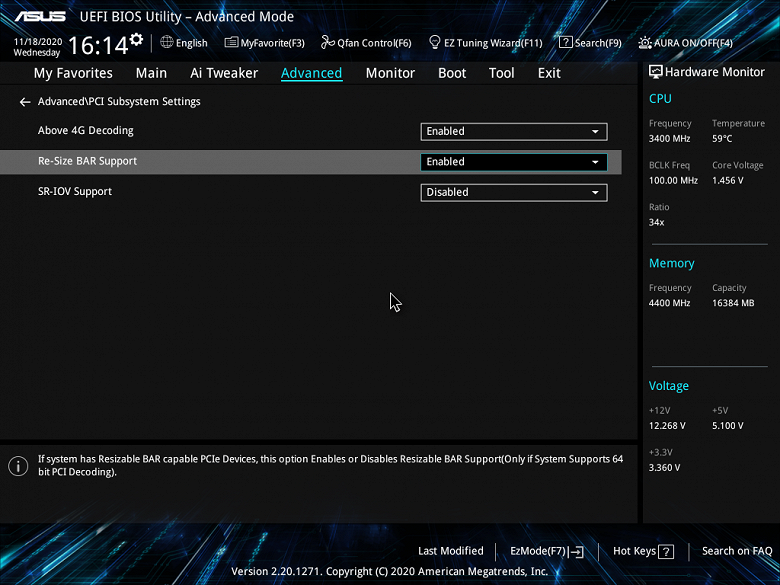Open the Boot tab
Screen dimensions: 780x585
(x=452, y=73)
